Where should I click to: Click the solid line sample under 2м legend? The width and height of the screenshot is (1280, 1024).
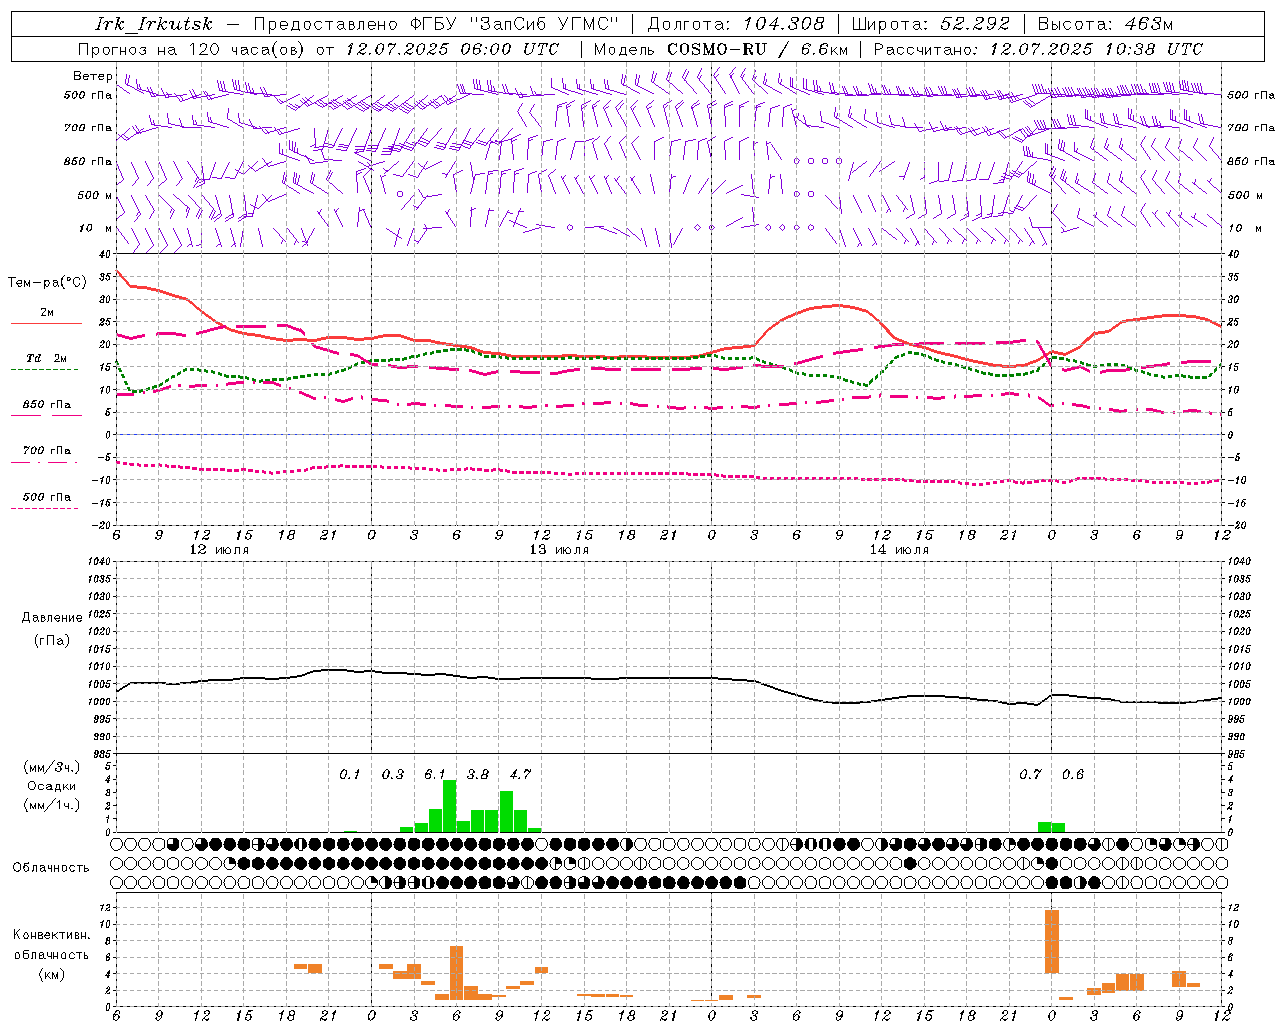(46, 324)
